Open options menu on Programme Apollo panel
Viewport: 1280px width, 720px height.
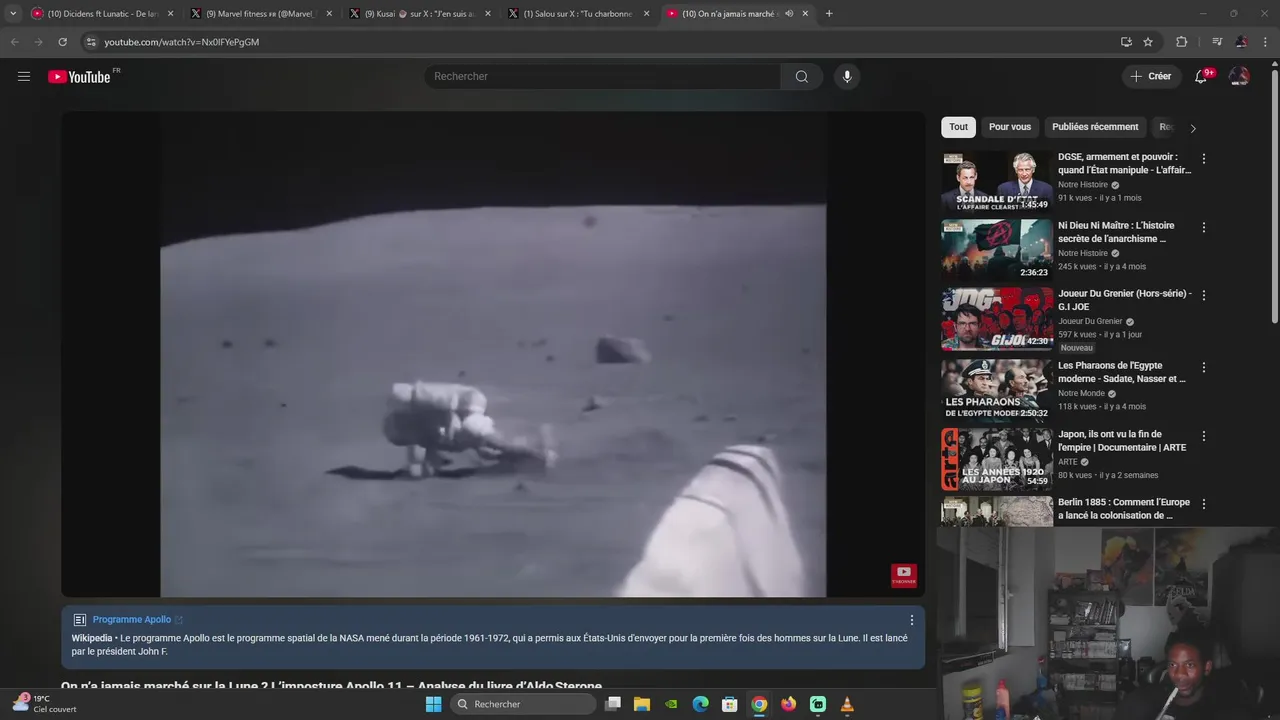point(911,620)
